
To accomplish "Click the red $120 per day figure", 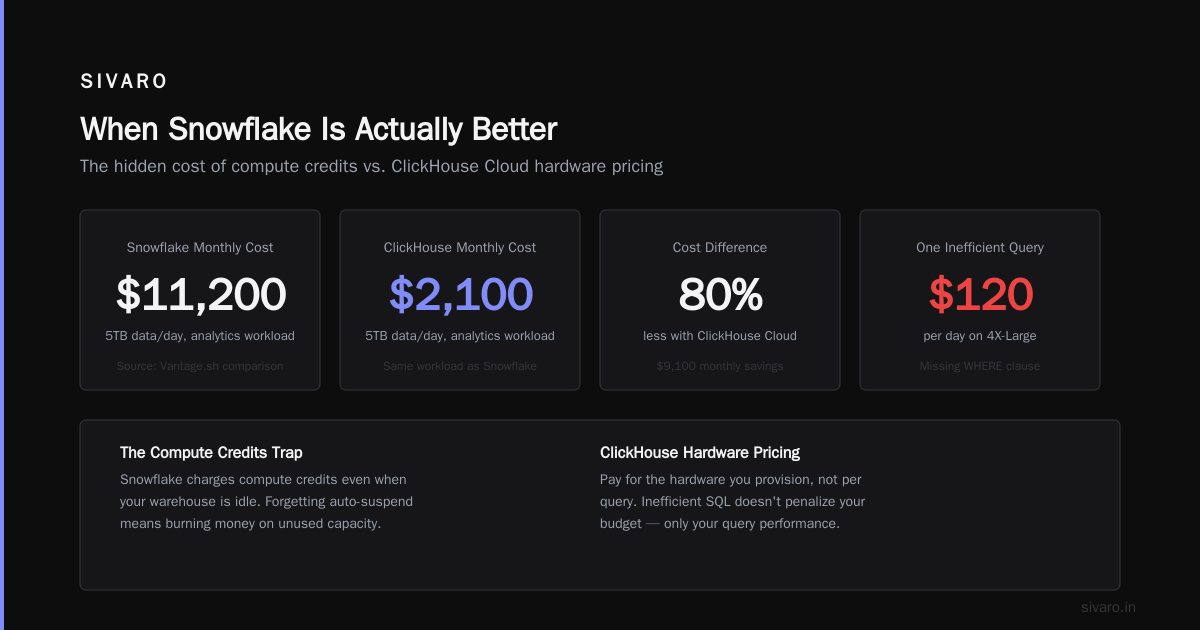I will click(x=980, y=294).
